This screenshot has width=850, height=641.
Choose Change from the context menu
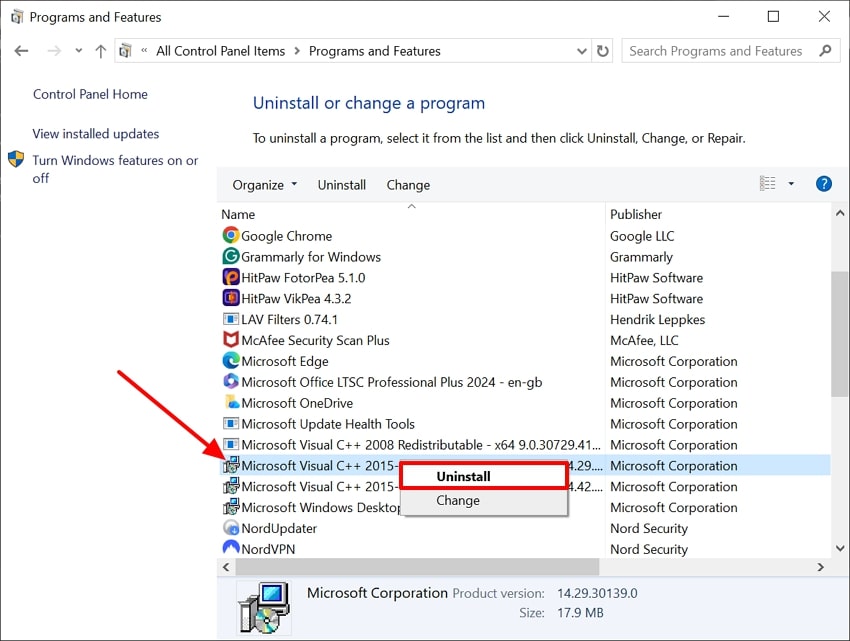[x=458, y=500]
